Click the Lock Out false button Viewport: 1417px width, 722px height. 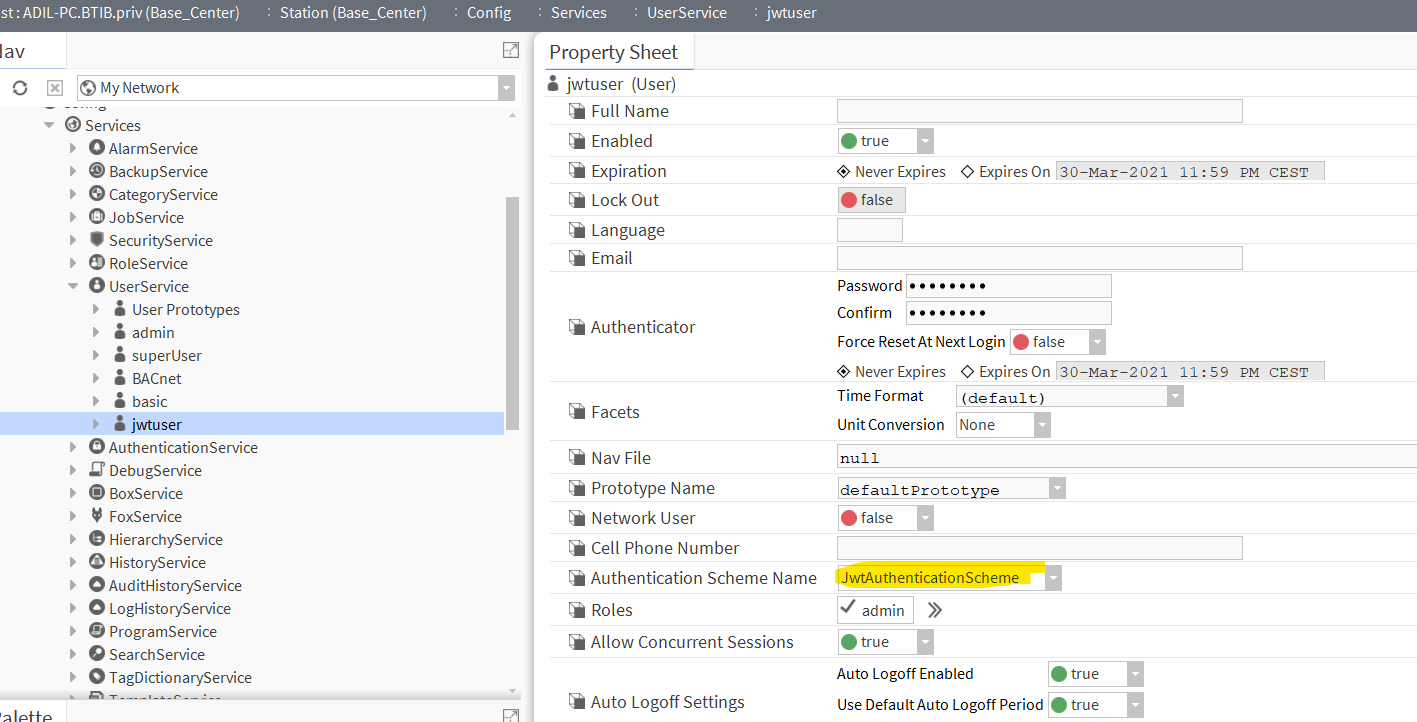tap(871, 200)
